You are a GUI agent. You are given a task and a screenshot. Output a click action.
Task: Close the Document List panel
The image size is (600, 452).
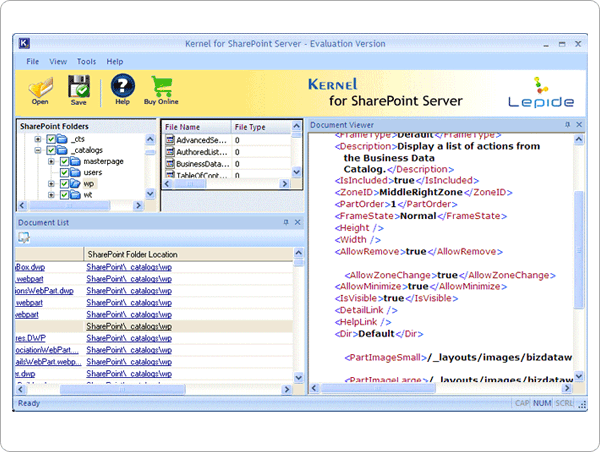tap(297, 222)
